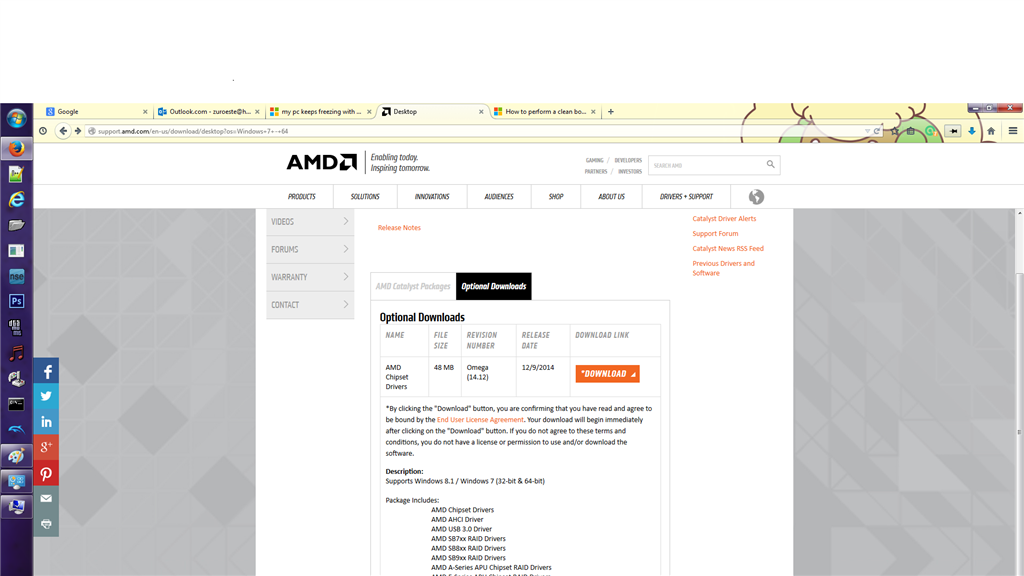The image size is (1024, 576).
Task: Open Catalyst News RSS Feed link
Action: (728, 249)
